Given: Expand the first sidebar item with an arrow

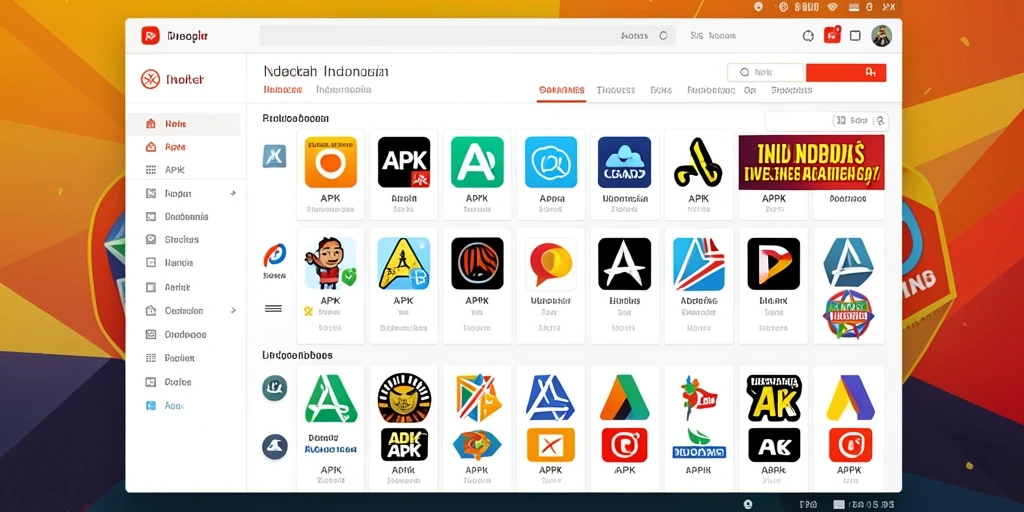Looking at the screenshot, I should 232,193.
